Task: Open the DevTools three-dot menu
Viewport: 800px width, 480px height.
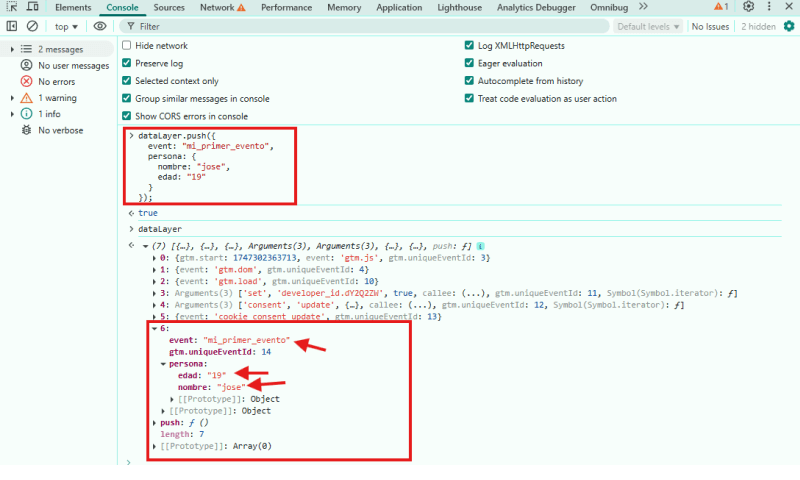Action: (x=768, y=7)
